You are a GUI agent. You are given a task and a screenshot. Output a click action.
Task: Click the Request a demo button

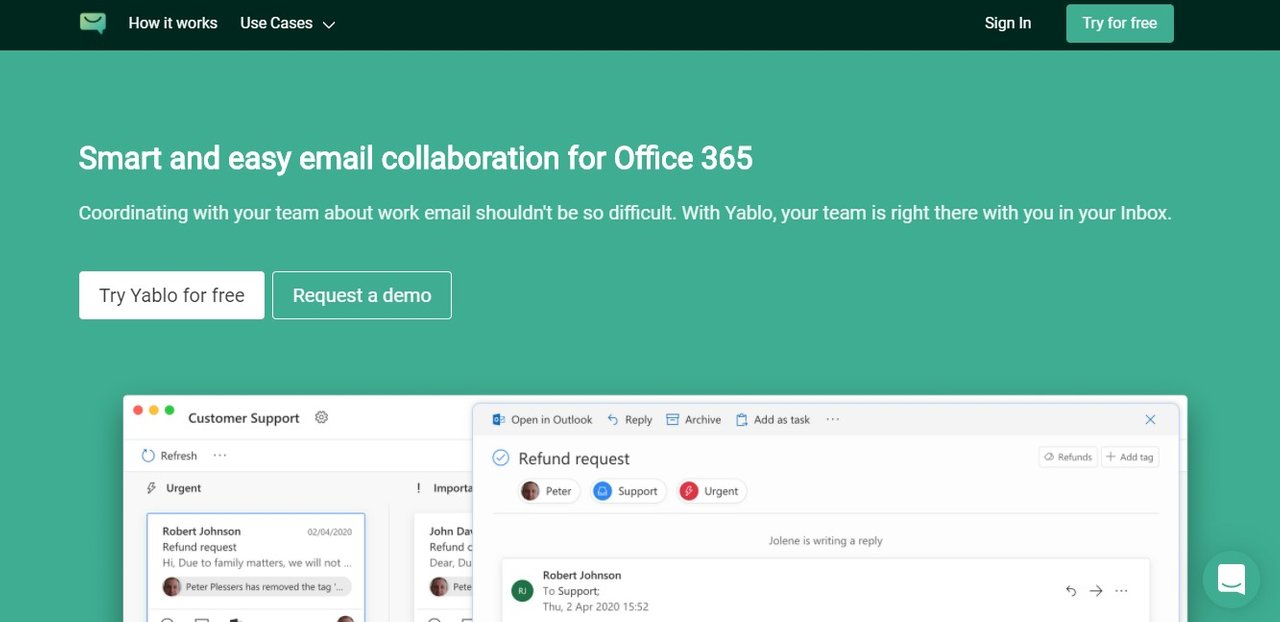(x=362, y=295)
